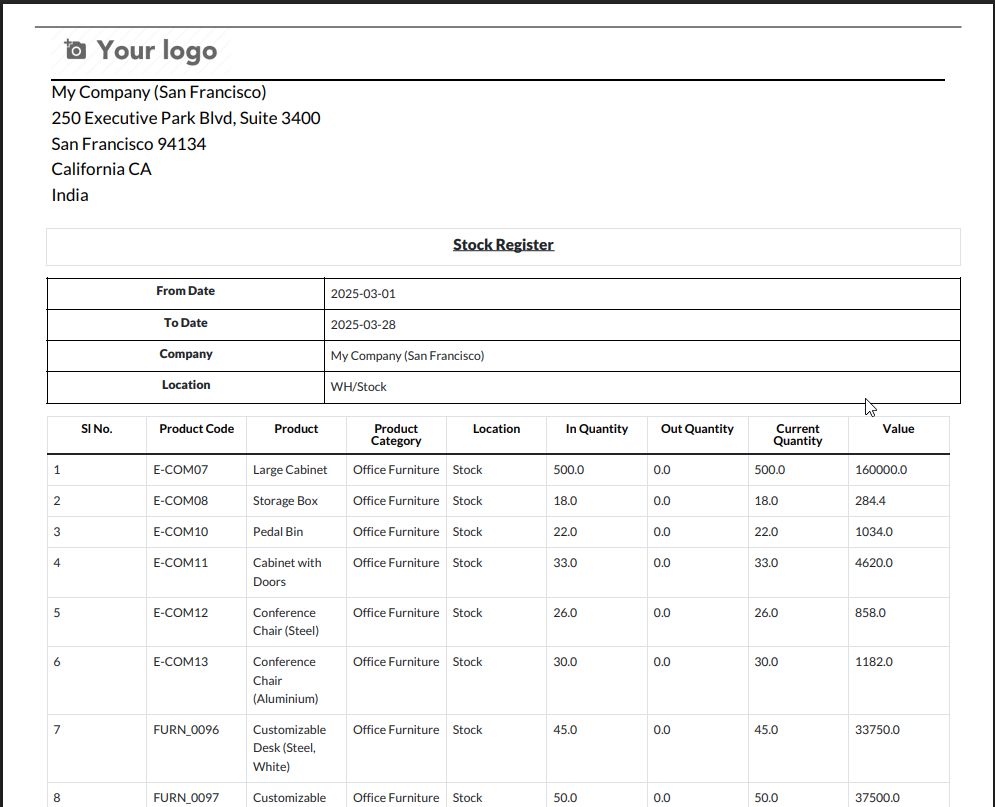Image resolution: width=995 pixels, height=807 pixels.
Task: Click the 250 Executive Park Blvd address line
Action: coord(186,118)
